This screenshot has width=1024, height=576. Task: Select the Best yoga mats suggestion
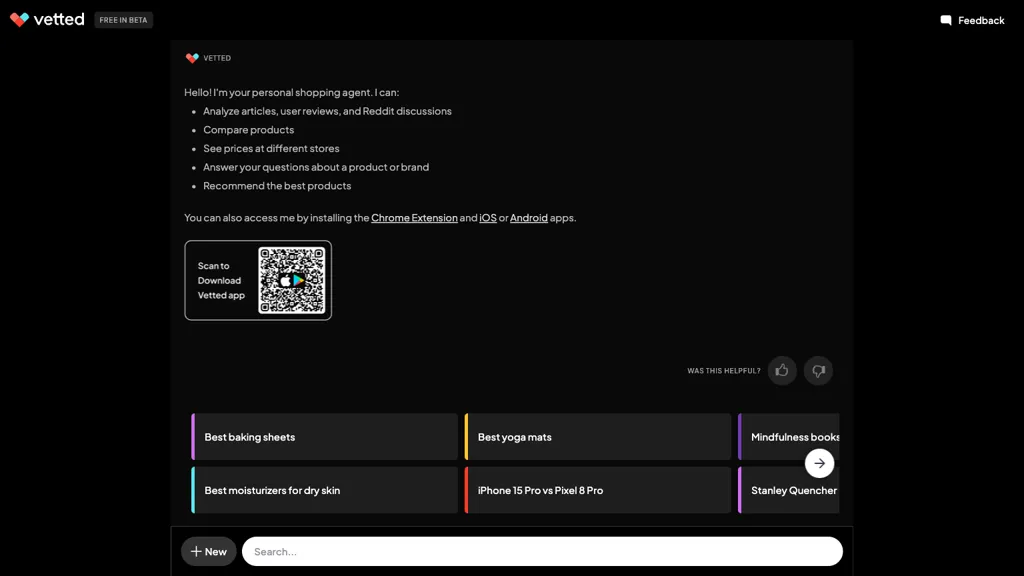tap(598, 436)
